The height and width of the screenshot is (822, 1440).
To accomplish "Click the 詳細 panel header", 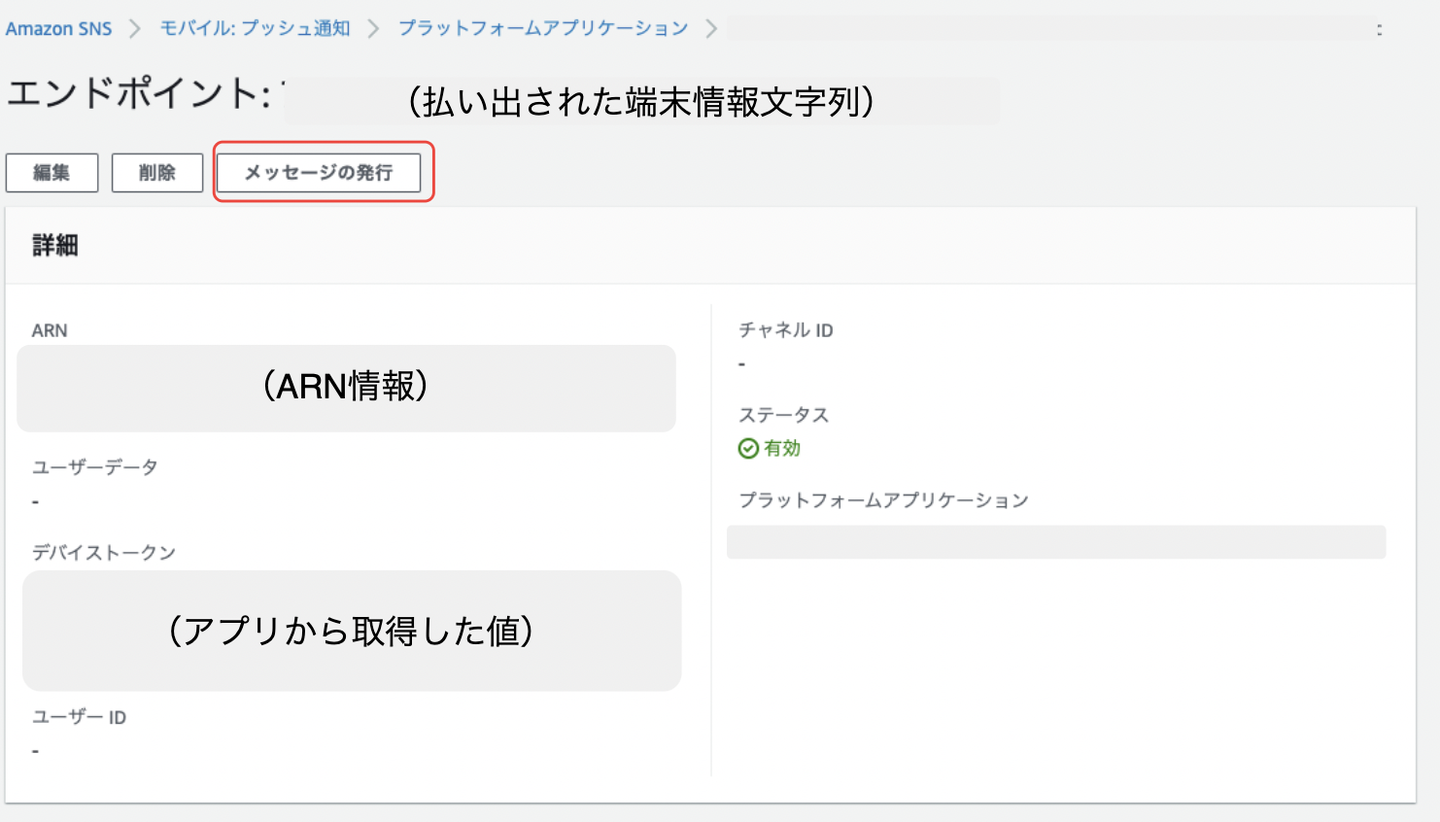I will pos(56,246).
